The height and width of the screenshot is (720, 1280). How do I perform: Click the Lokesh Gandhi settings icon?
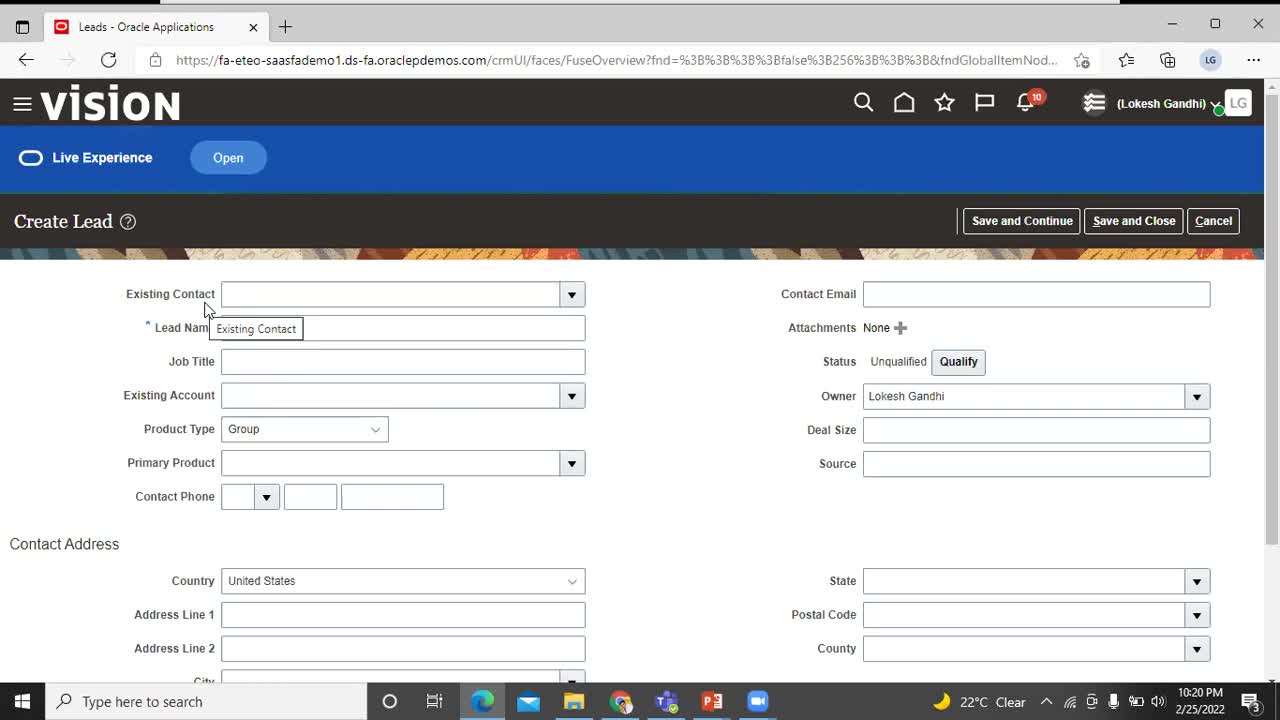pos(1094,103)
